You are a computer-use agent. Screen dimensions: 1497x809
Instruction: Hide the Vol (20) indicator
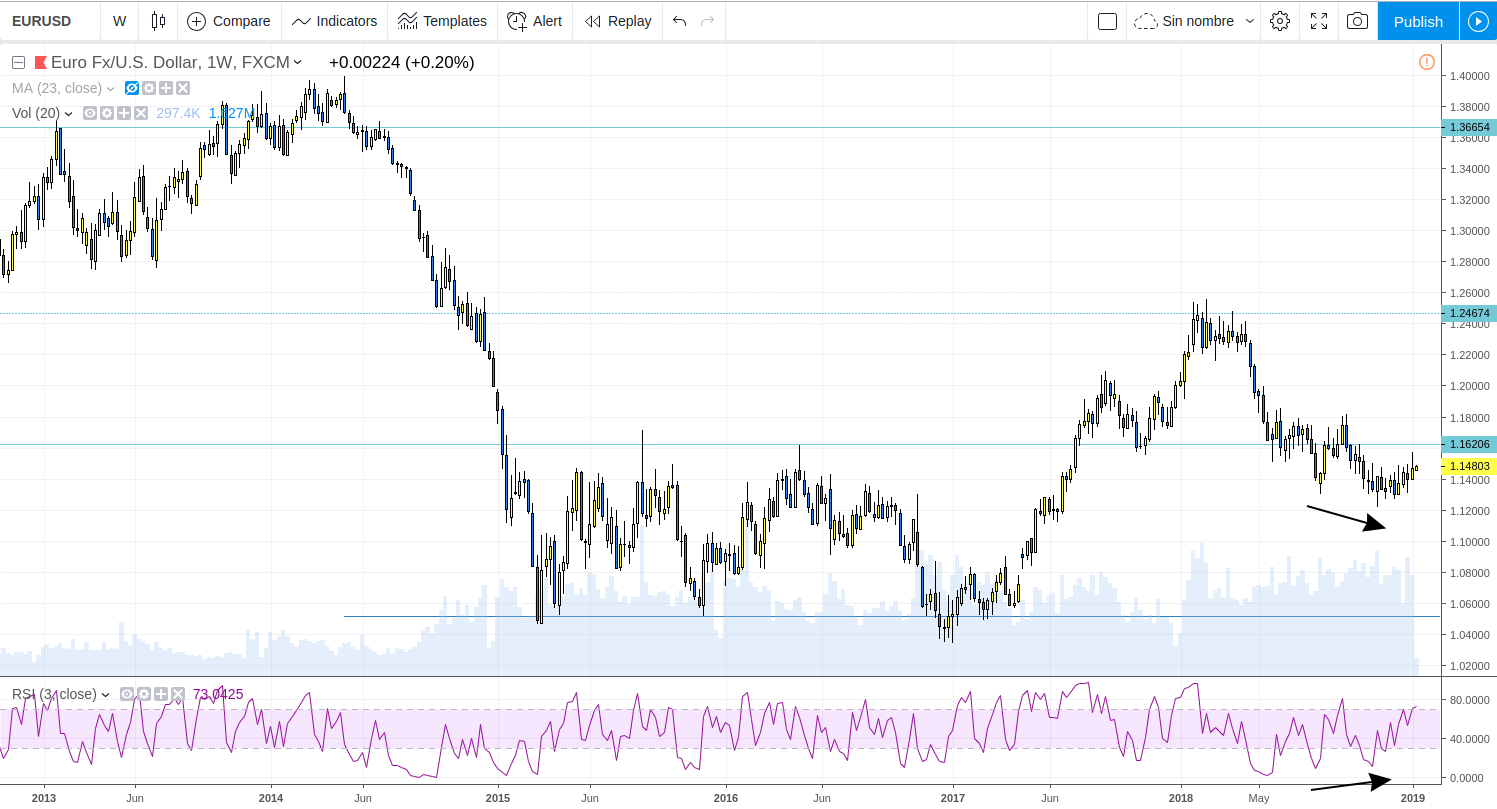(x=90, y=113)
